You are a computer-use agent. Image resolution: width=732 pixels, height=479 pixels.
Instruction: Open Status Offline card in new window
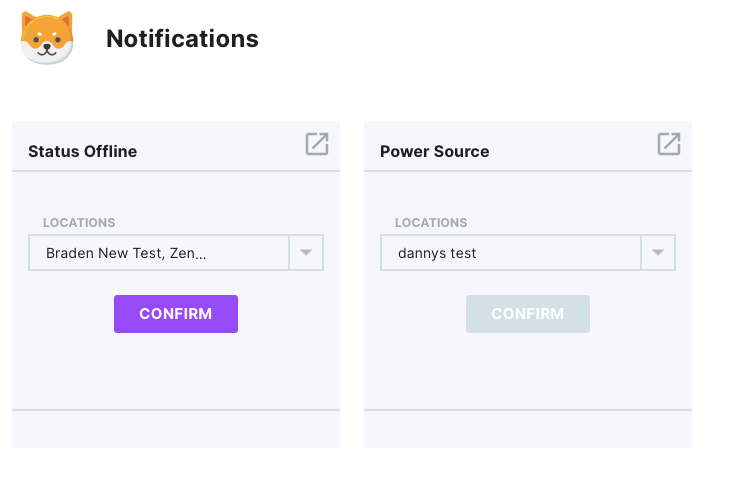[317, 144]
